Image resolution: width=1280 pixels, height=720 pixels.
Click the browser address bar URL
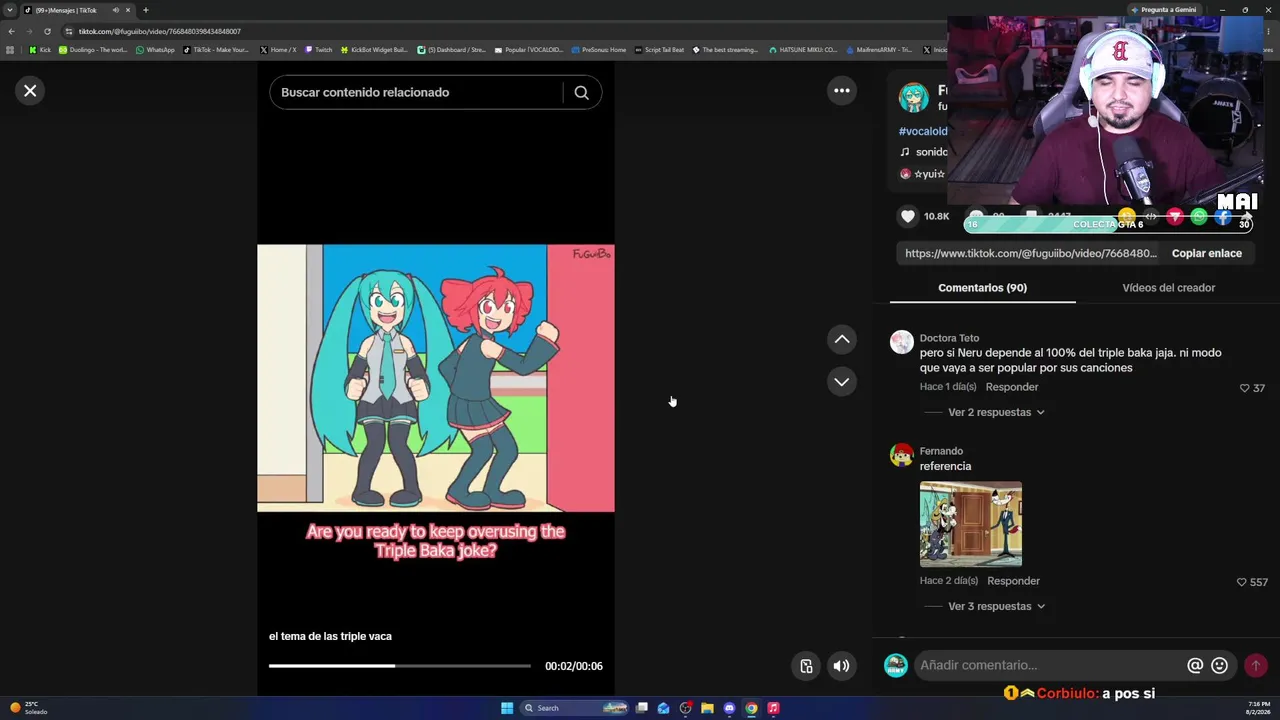click(160, 31)
